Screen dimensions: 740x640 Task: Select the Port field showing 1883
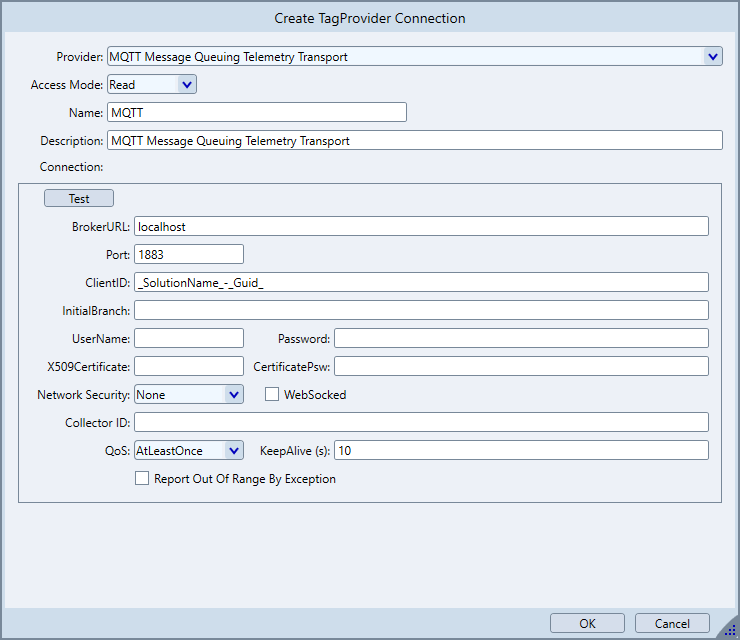188,255
